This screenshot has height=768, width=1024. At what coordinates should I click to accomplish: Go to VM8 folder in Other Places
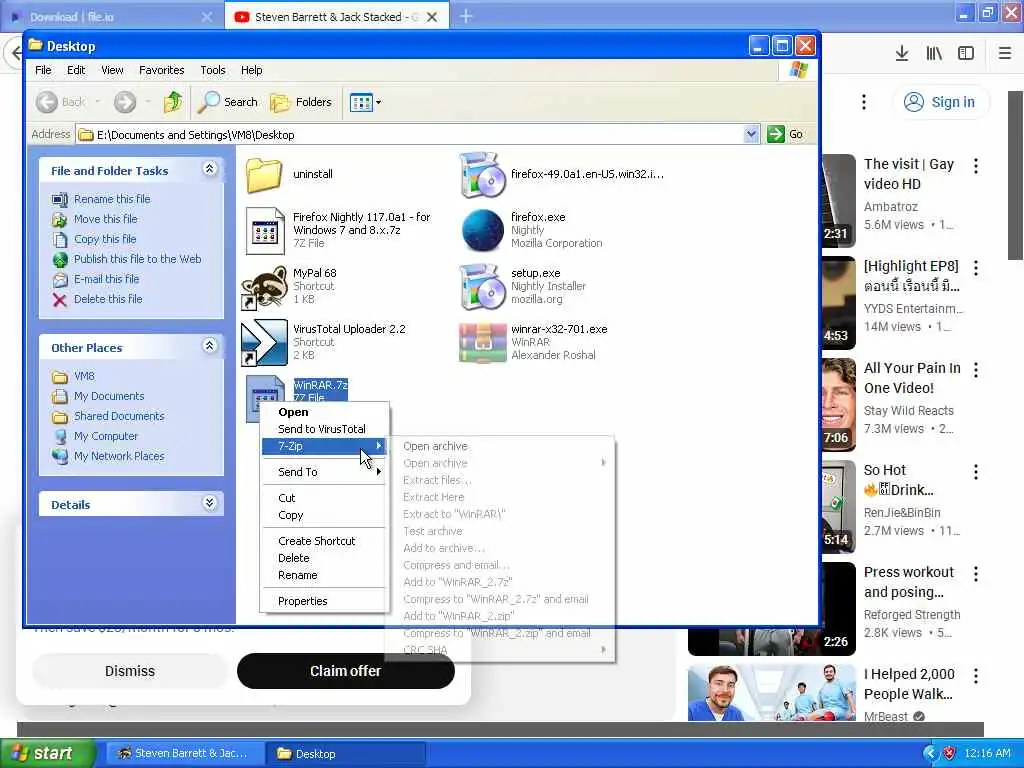(x=84, y=376)
